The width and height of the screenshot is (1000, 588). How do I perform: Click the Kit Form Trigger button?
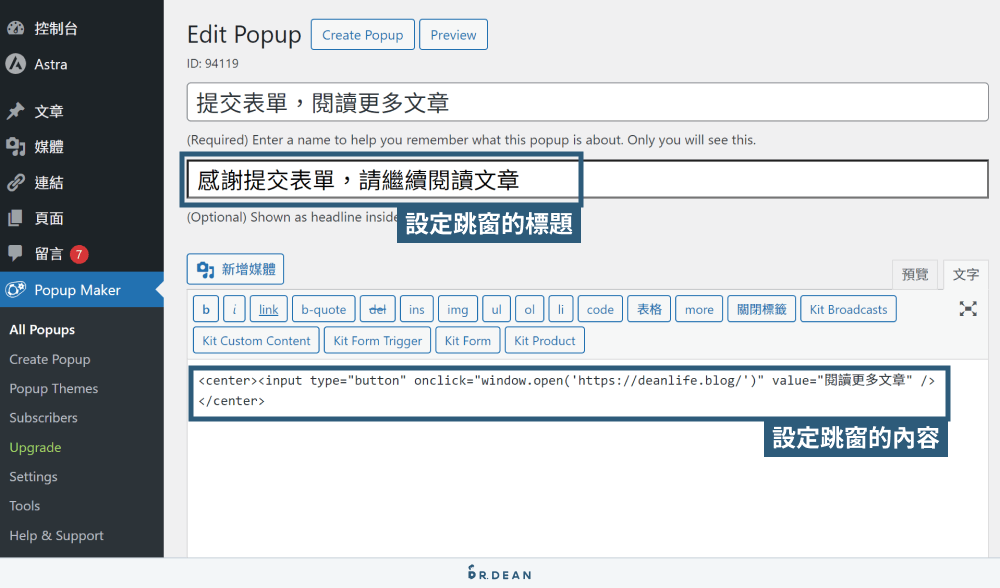[377, 340]
